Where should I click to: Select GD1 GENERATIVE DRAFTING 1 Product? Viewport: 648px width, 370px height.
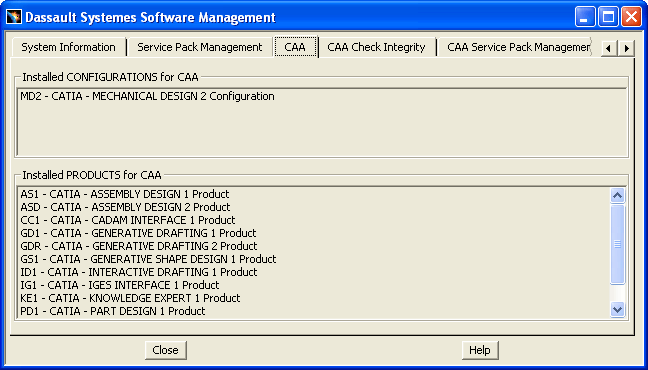point(138,233)
